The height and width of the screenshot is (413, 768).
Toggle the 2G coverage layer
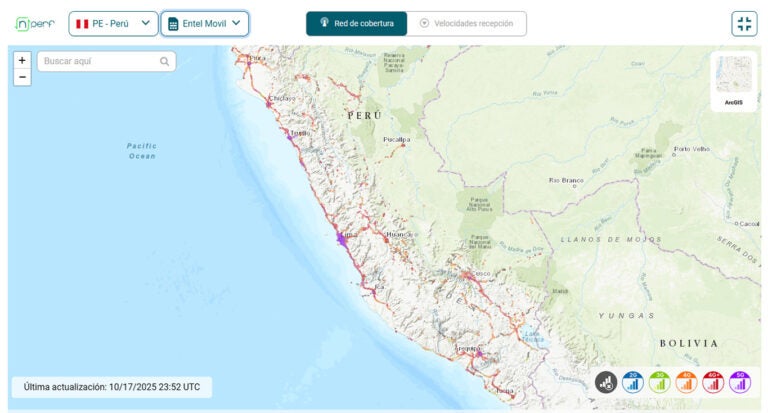(x=633, y=381)
